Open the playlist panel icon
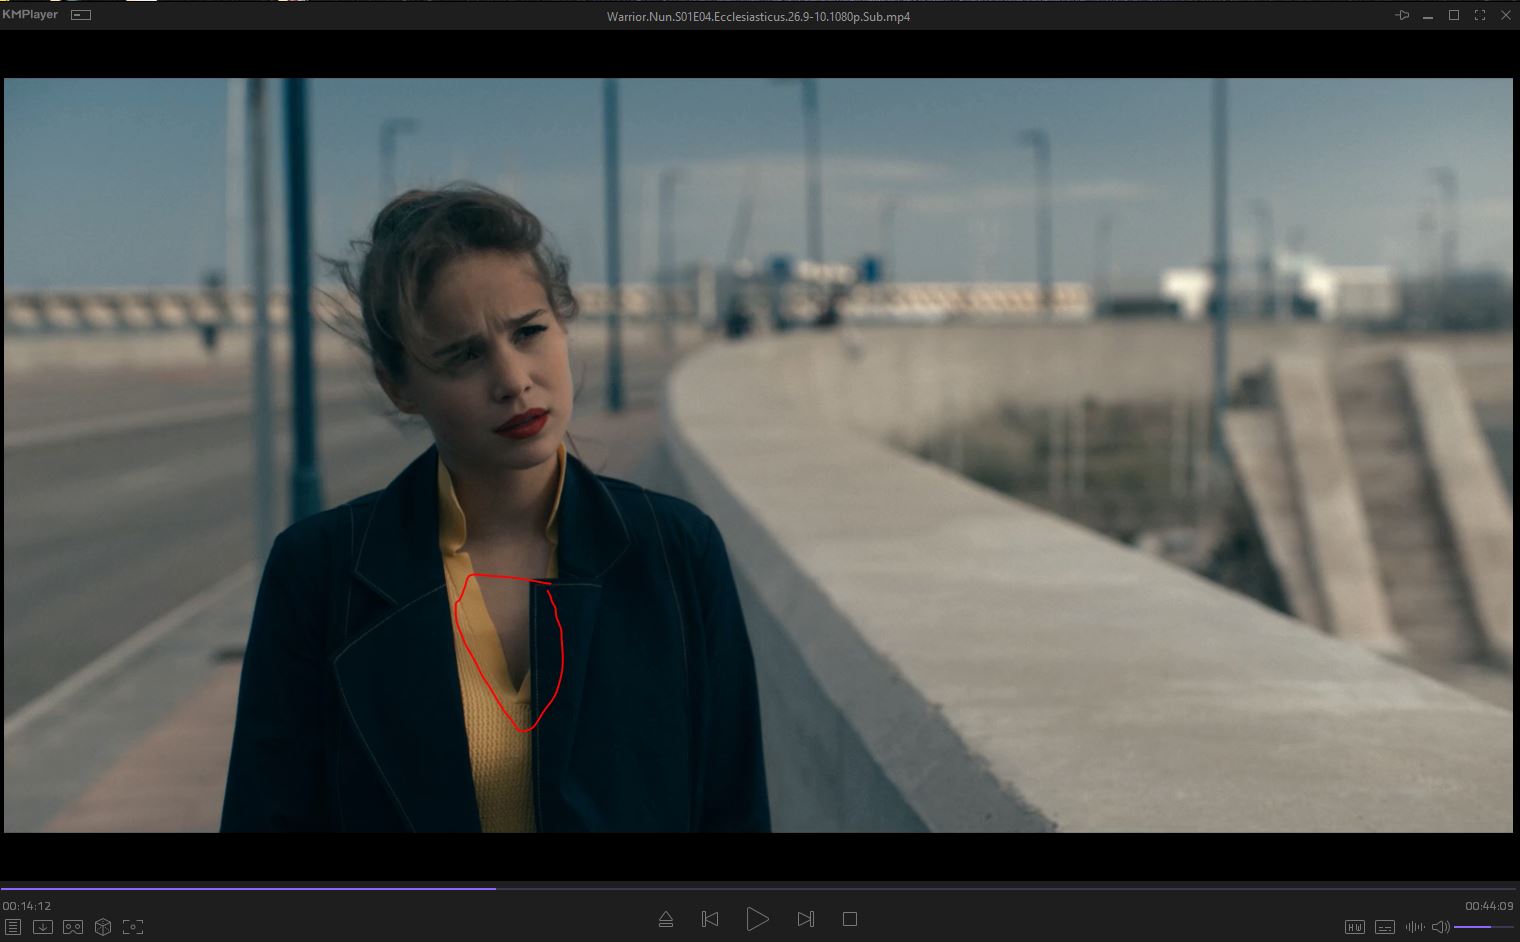The height and width of the screenshot is (942, 1520). coord(12,927)
